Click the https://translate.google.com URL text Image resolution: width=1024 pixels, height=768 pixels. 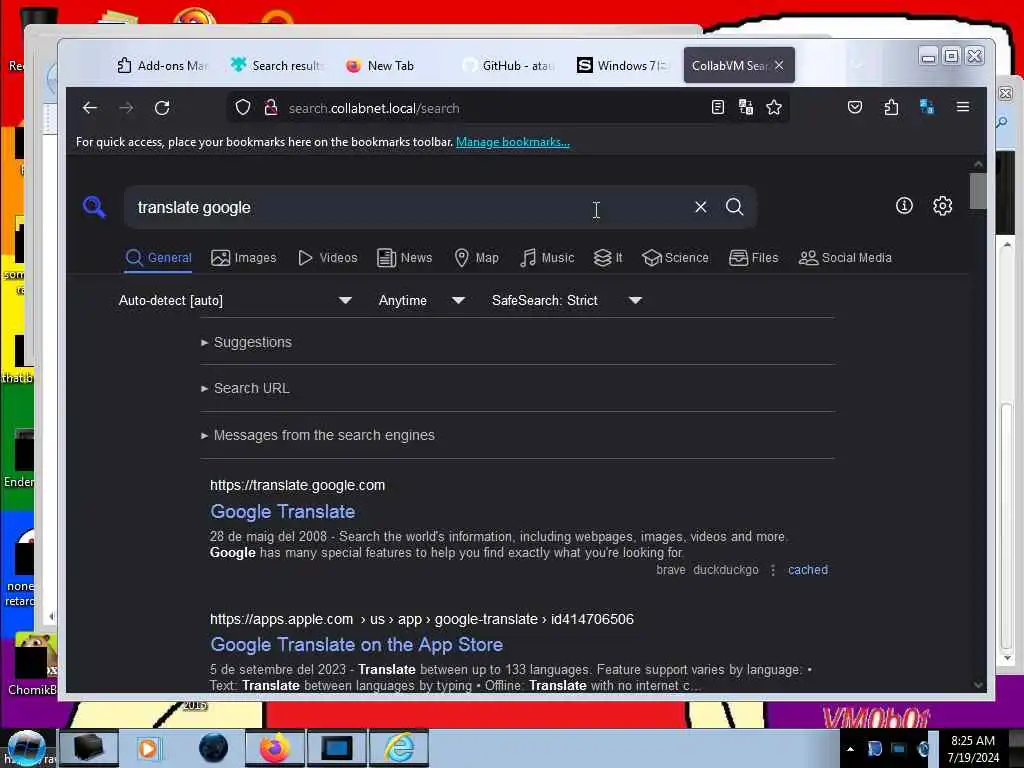pyautogui.click(x=298, y=485)
